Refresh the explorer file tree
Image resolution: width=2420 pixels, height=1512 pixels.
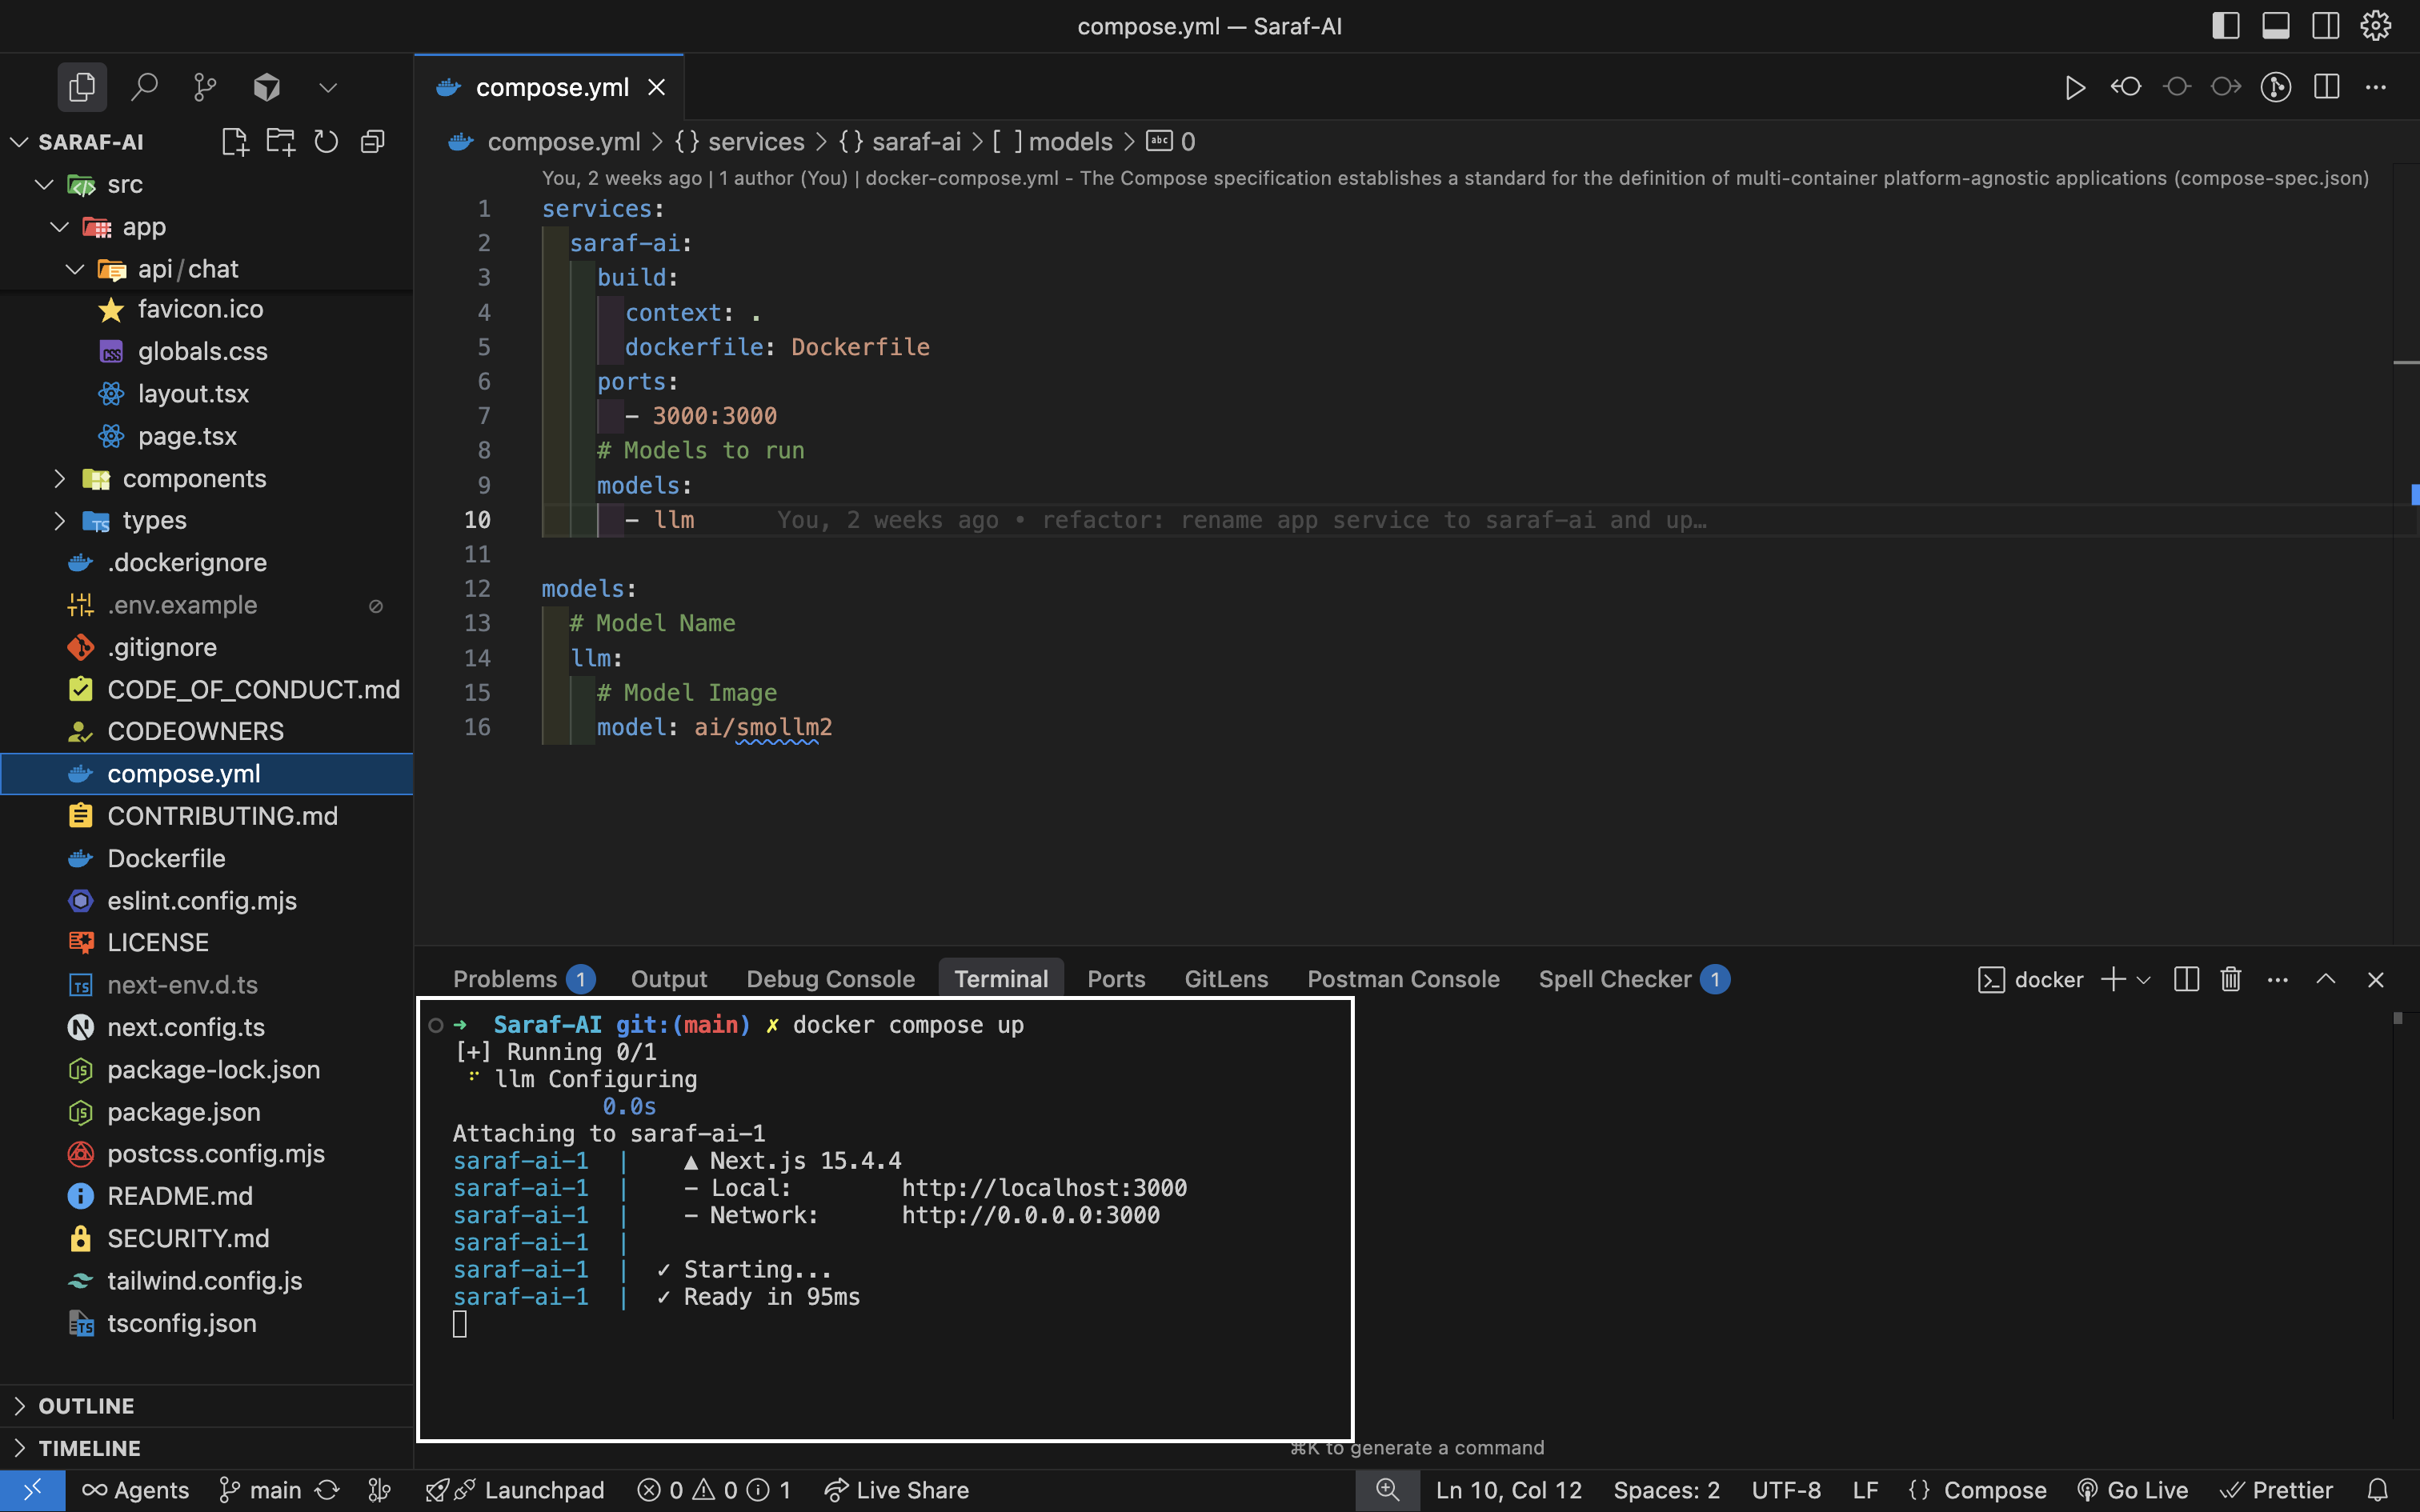tap(326, 142)
